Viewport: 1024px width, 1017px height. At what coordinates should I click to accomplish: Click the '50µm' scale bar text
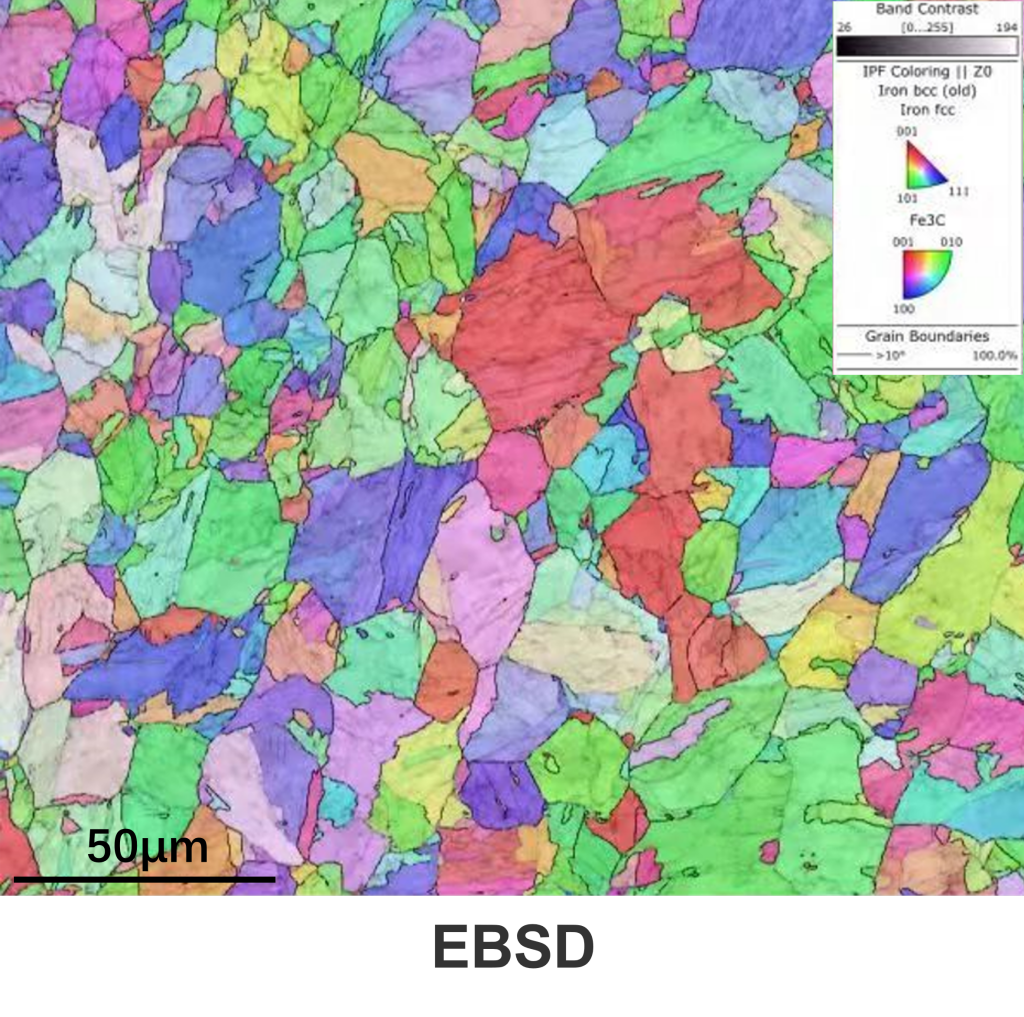[147, 848]
